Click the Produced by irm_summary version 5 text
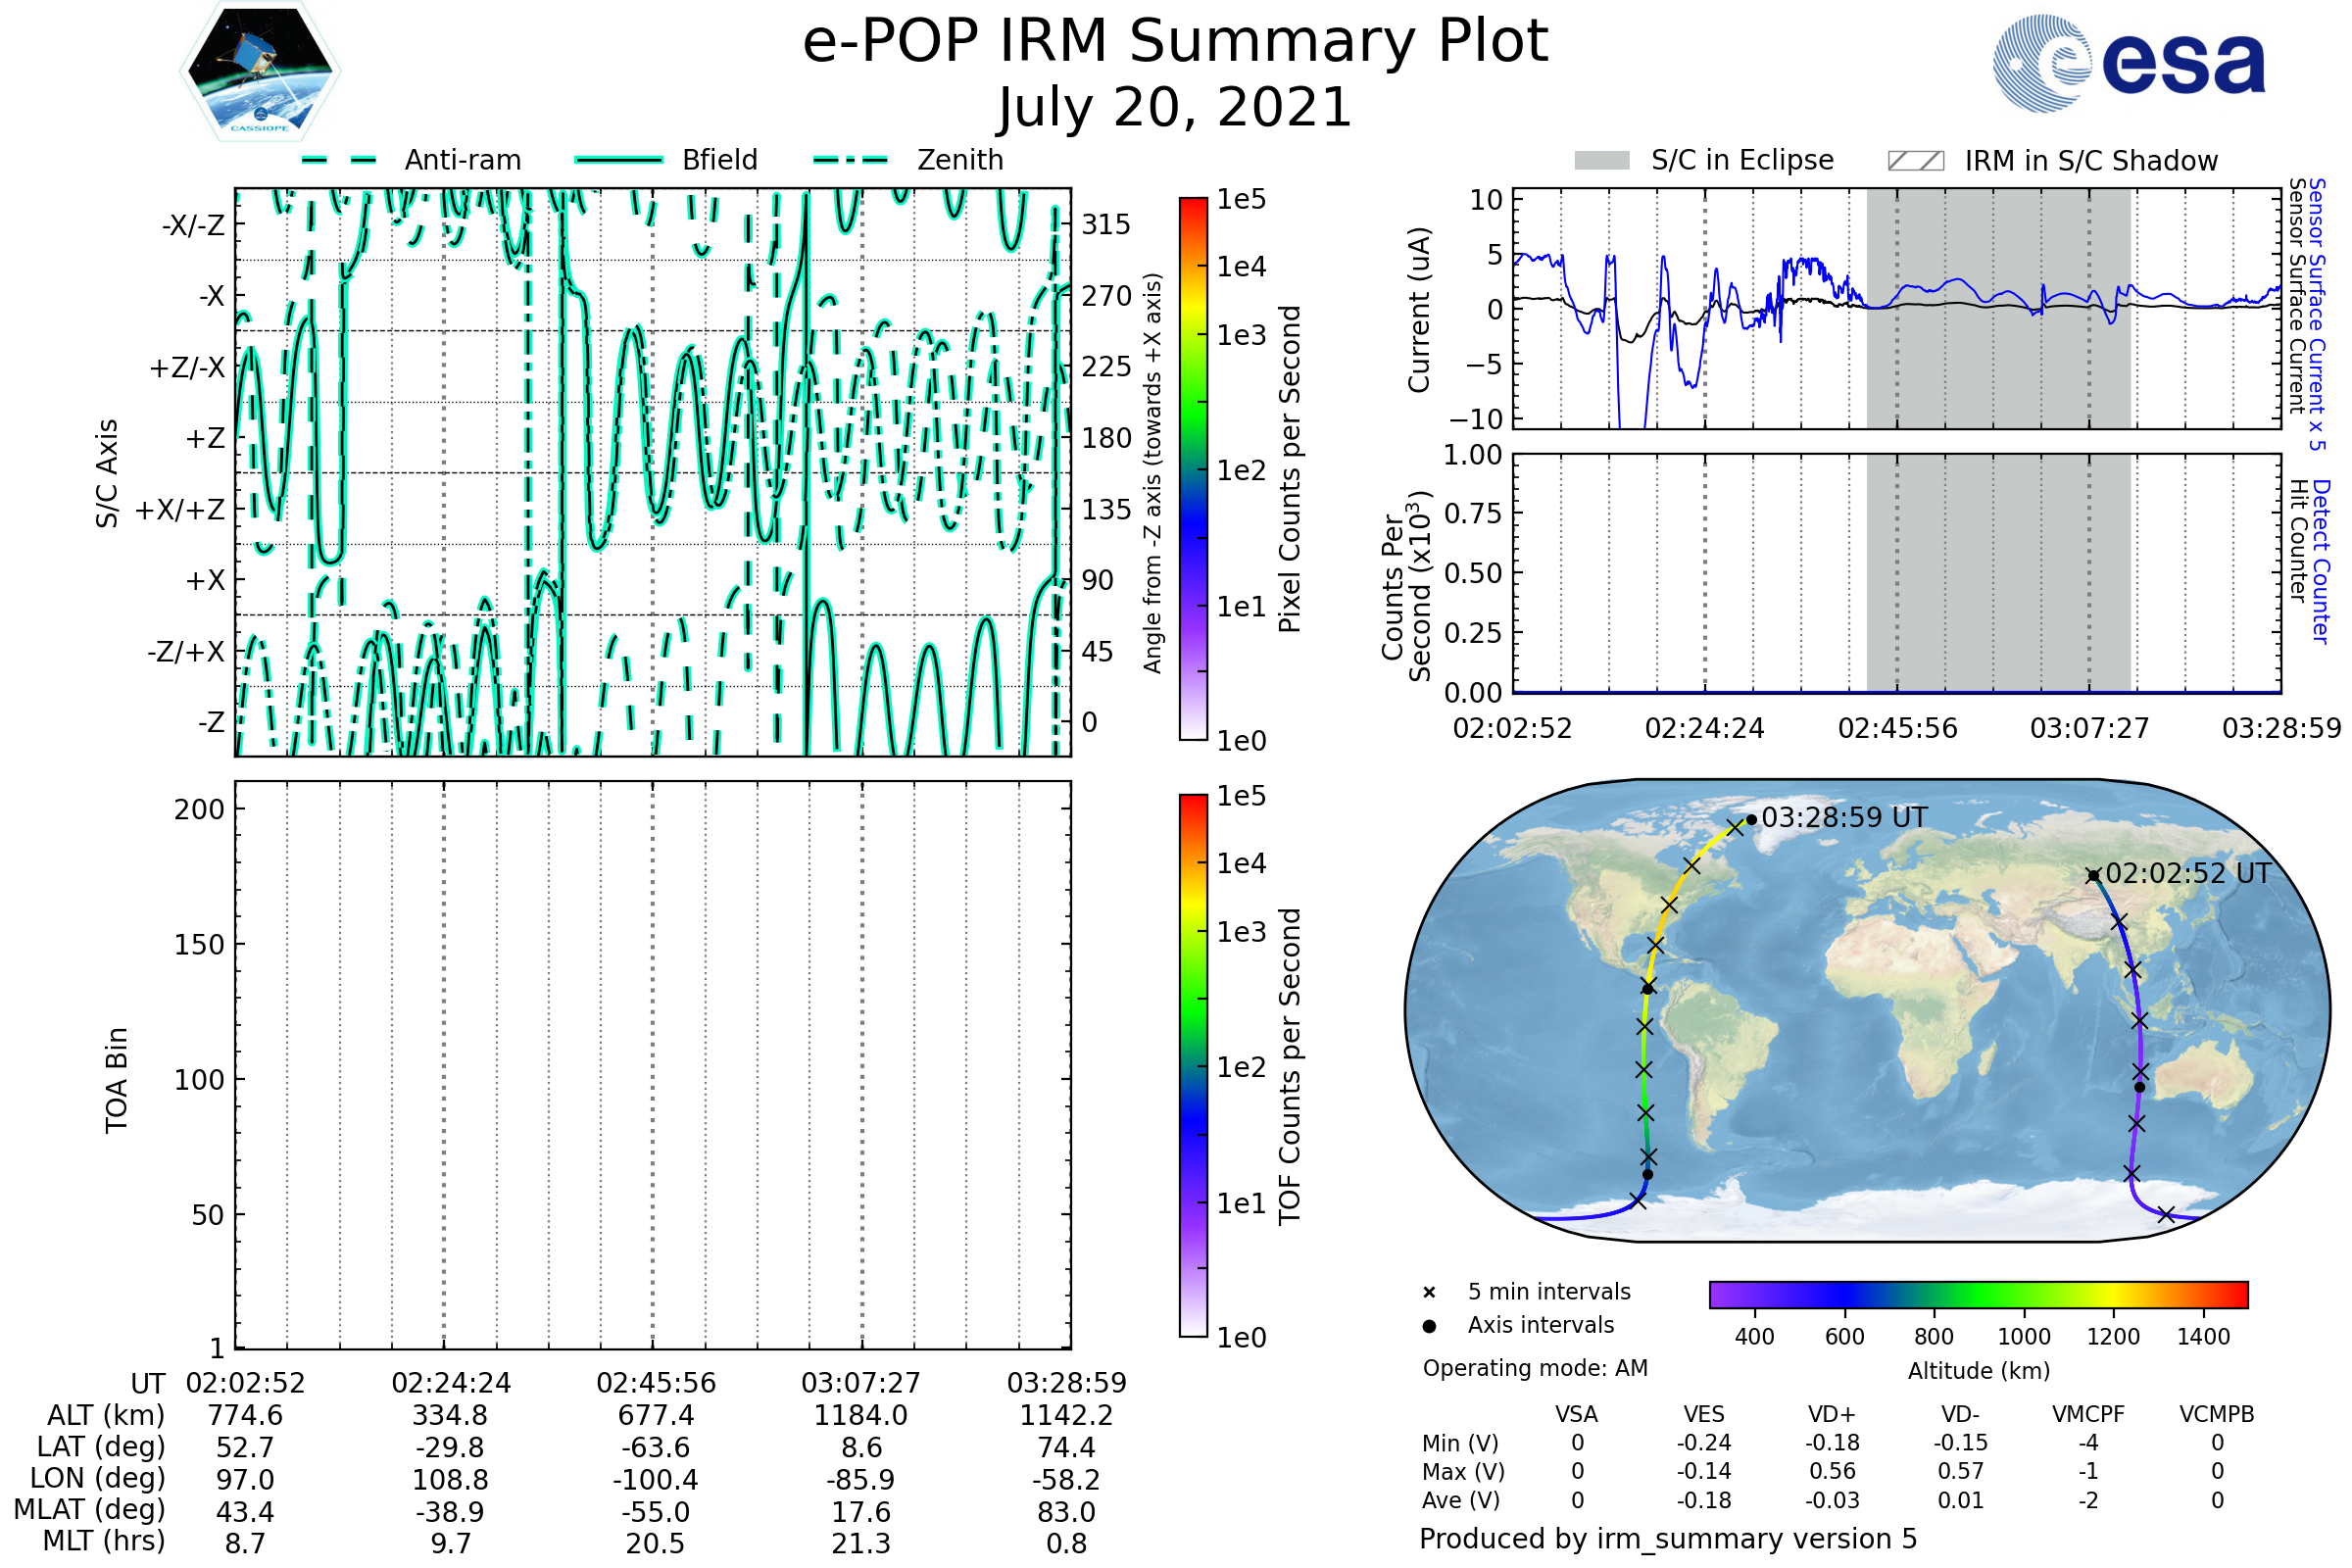Image resolution: width=2352 pixels, height=1568 pixels. [x=1668, y=1539]
